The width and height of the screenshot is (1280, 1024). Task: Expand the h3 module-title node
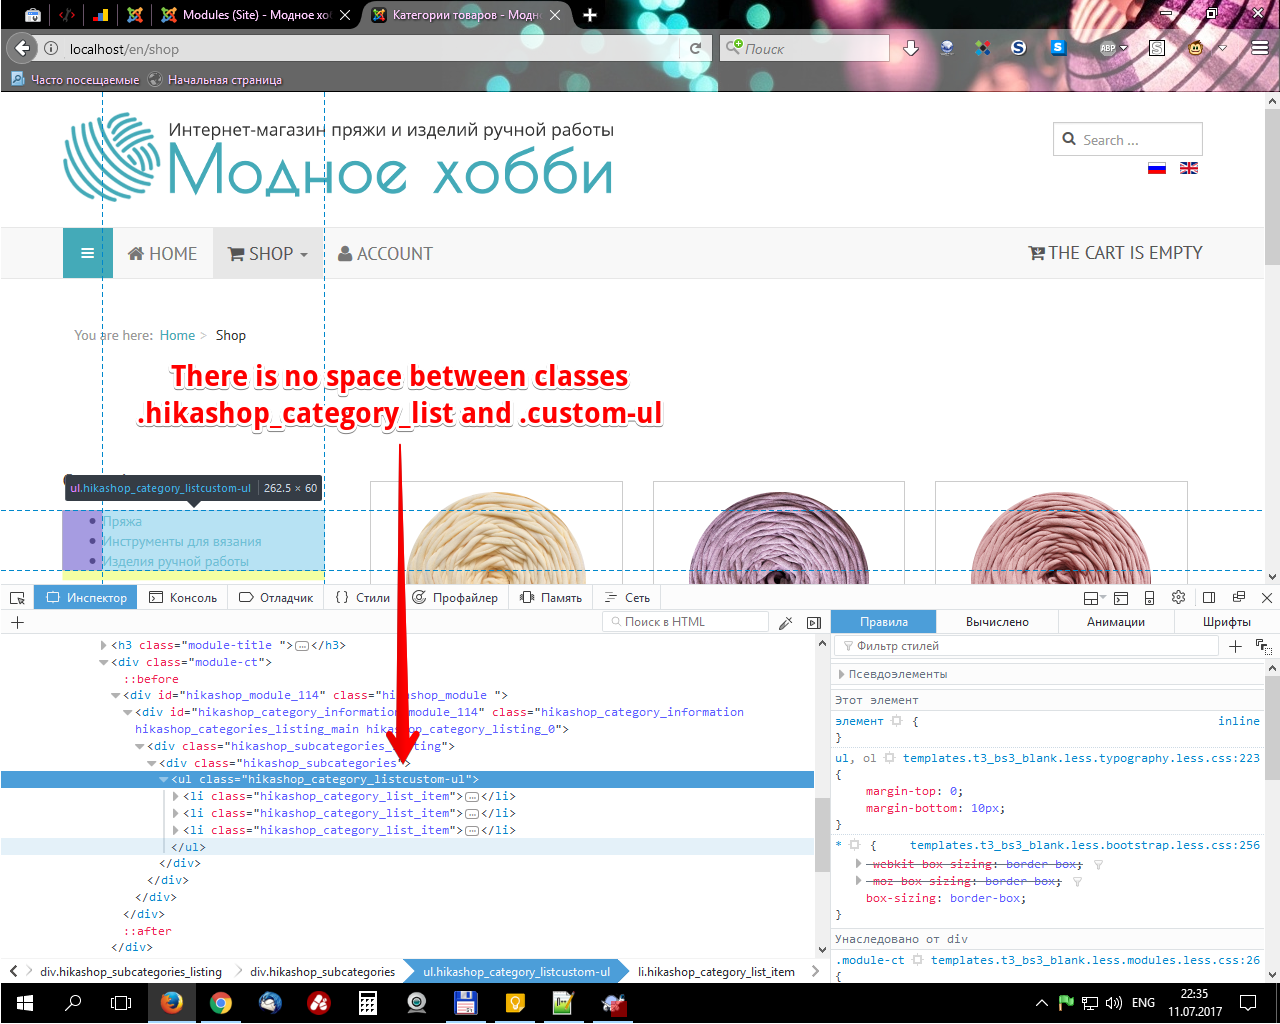pyautogui.click(x=103, y=646)
